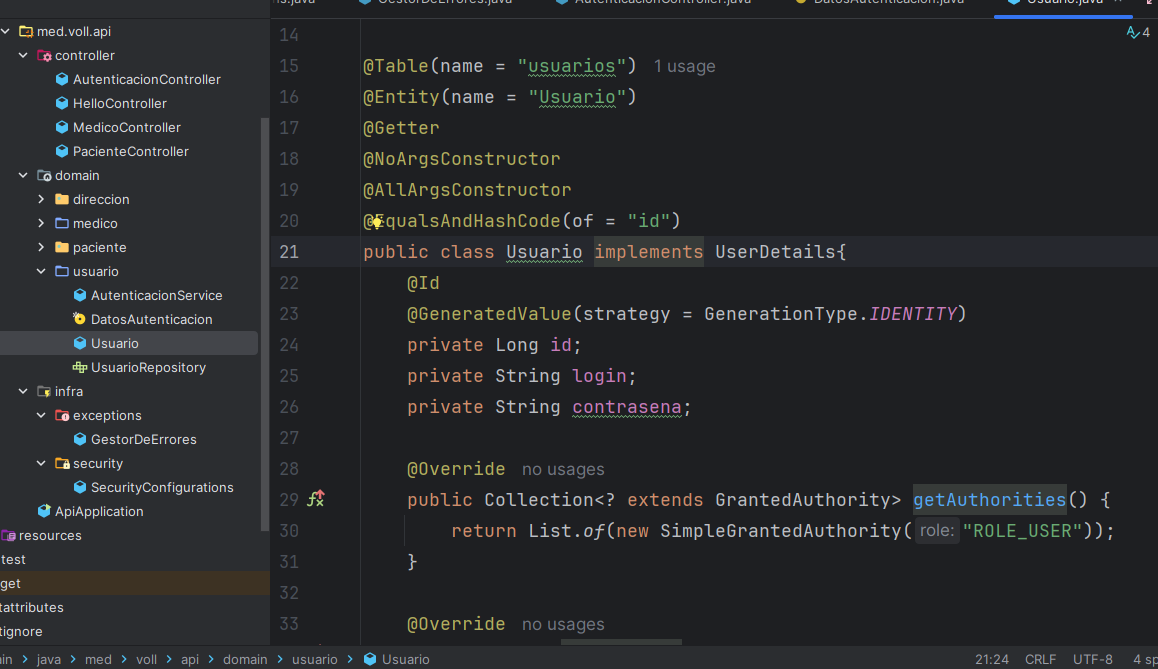The image size is (1158, 669).
Task: Click the paciente folder icon
Action: tap(62, 247)
